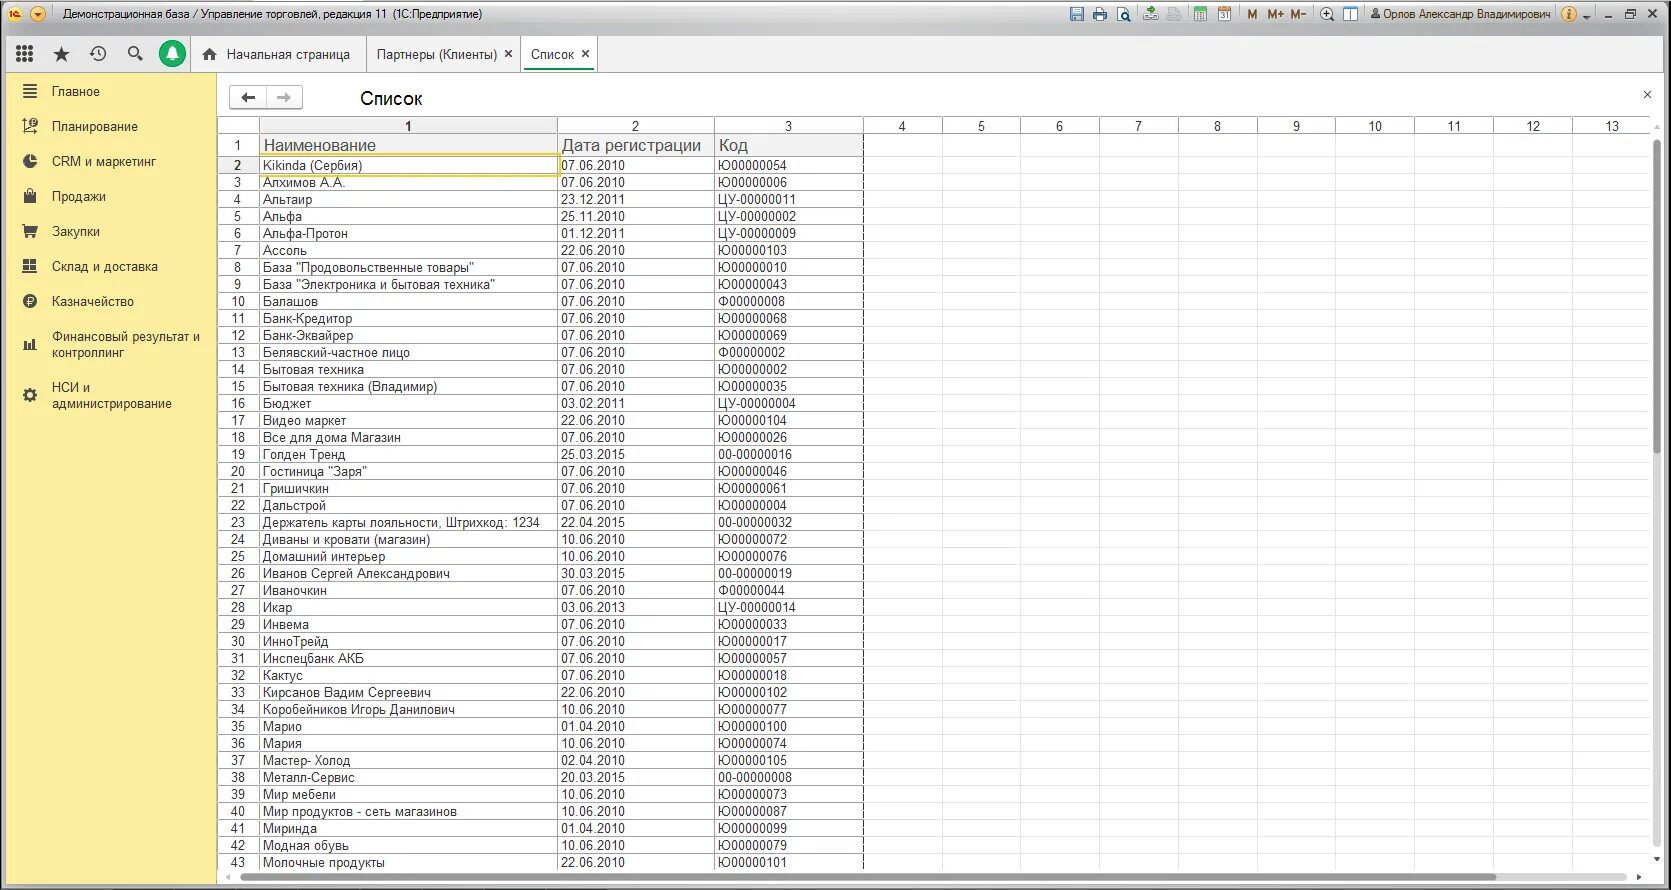
Task: Select cell База "Продовольственные товары"
Action: pos(408,267)
